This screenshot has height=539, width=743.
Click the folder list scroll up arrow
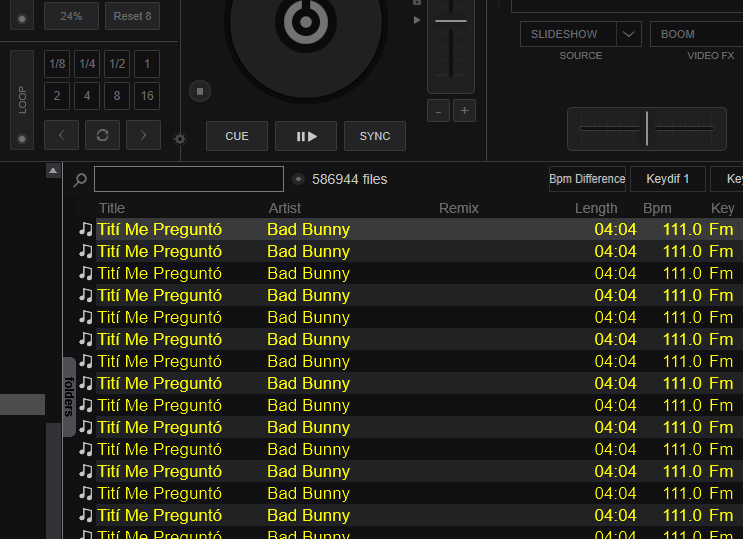(53, 171)
